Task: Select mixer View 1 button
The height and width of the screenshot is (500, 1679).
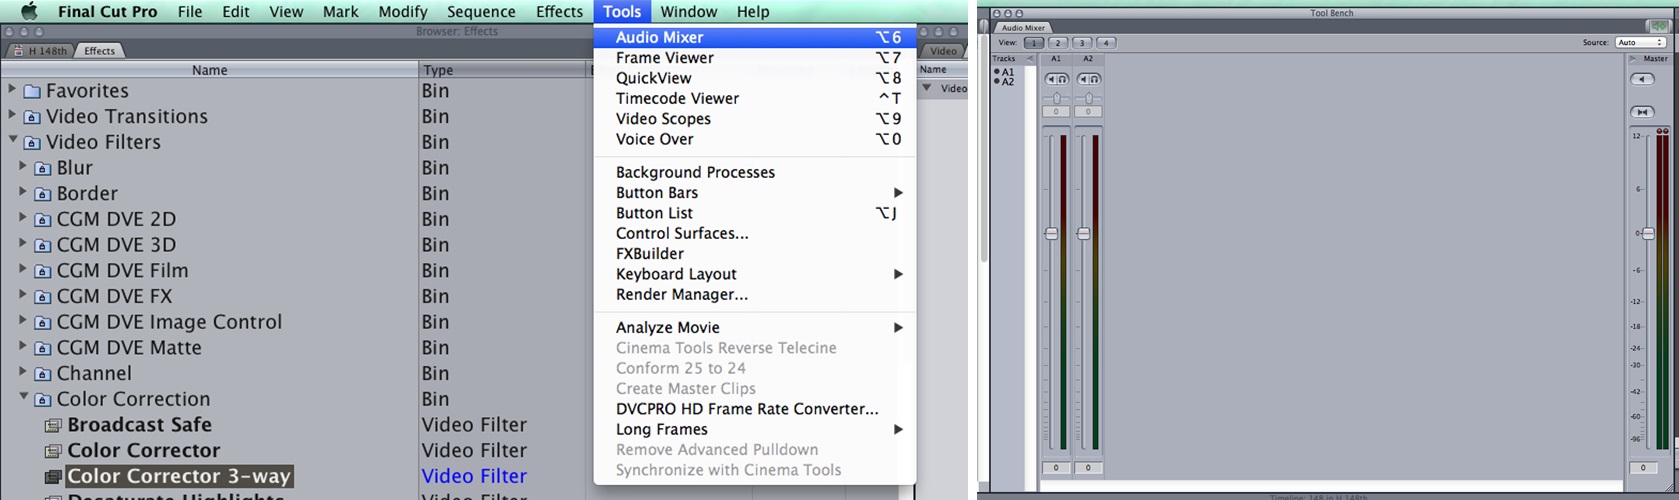Action: 1034,43
